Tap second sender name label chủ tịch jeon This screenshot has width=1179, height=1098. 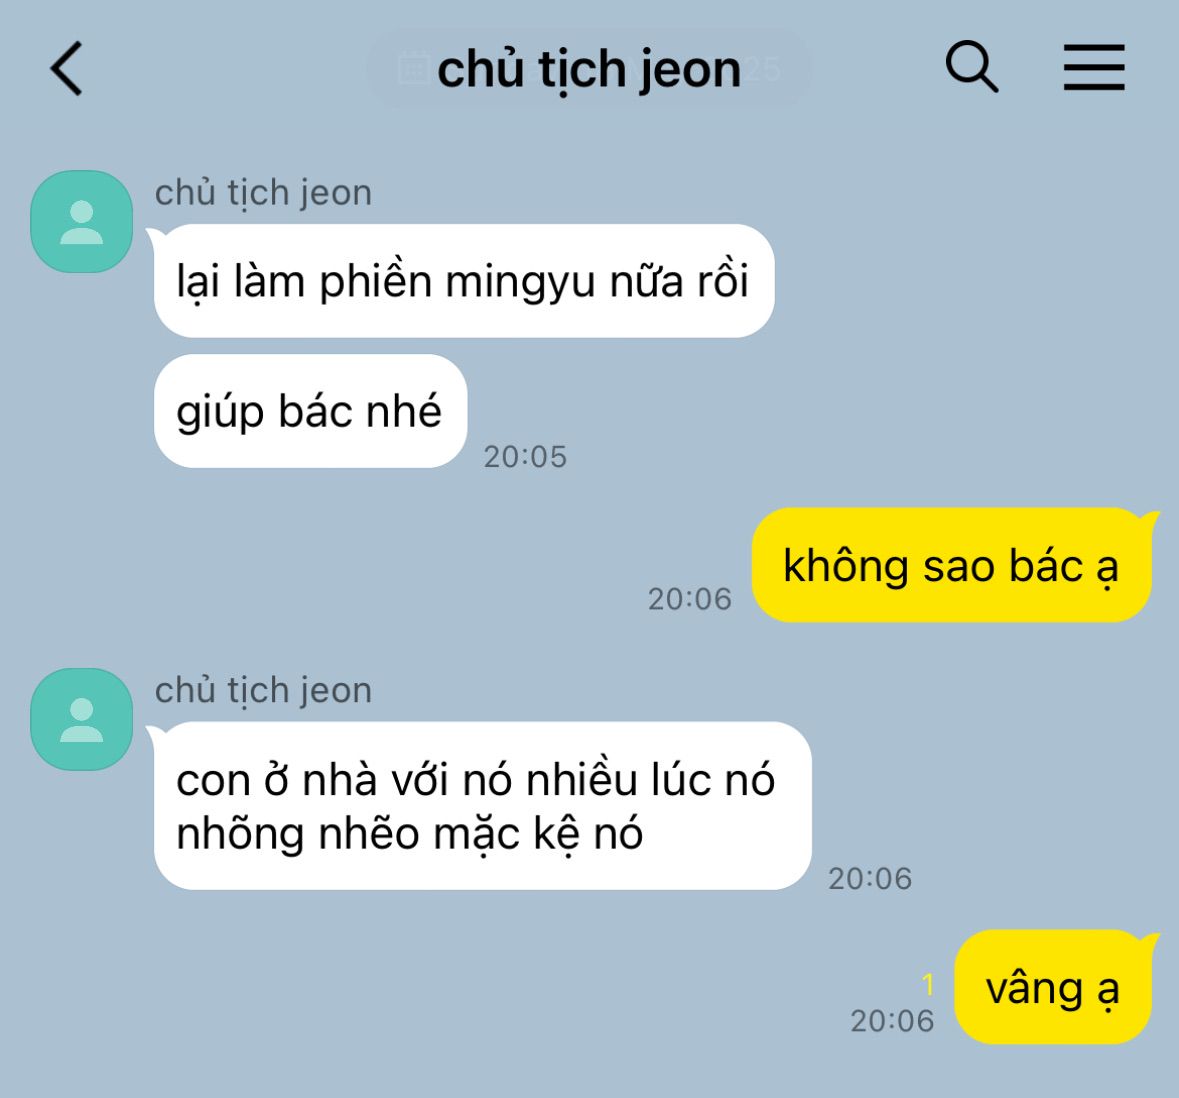(x=263, y=690)
